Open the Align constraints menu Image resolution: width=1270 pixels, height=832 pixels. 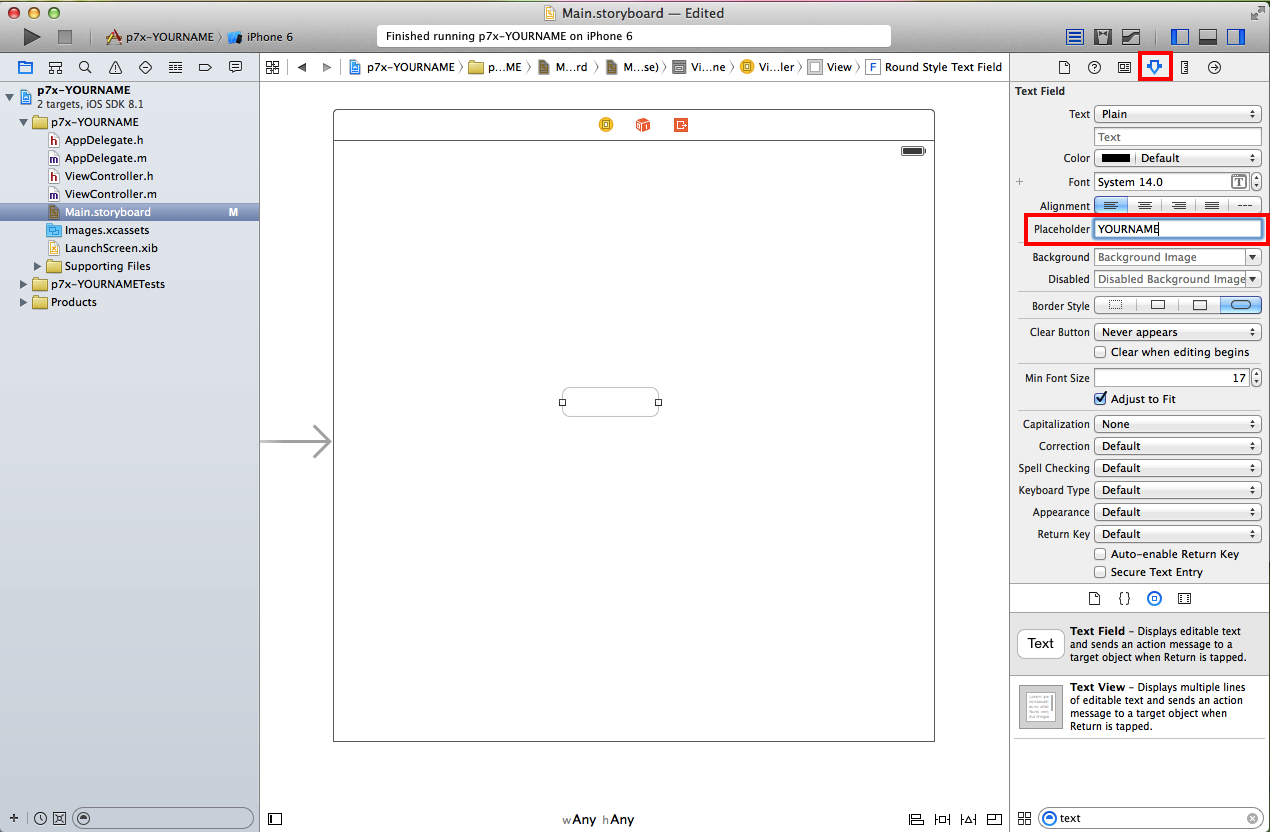pyautogui.click(x=916, y=819)
